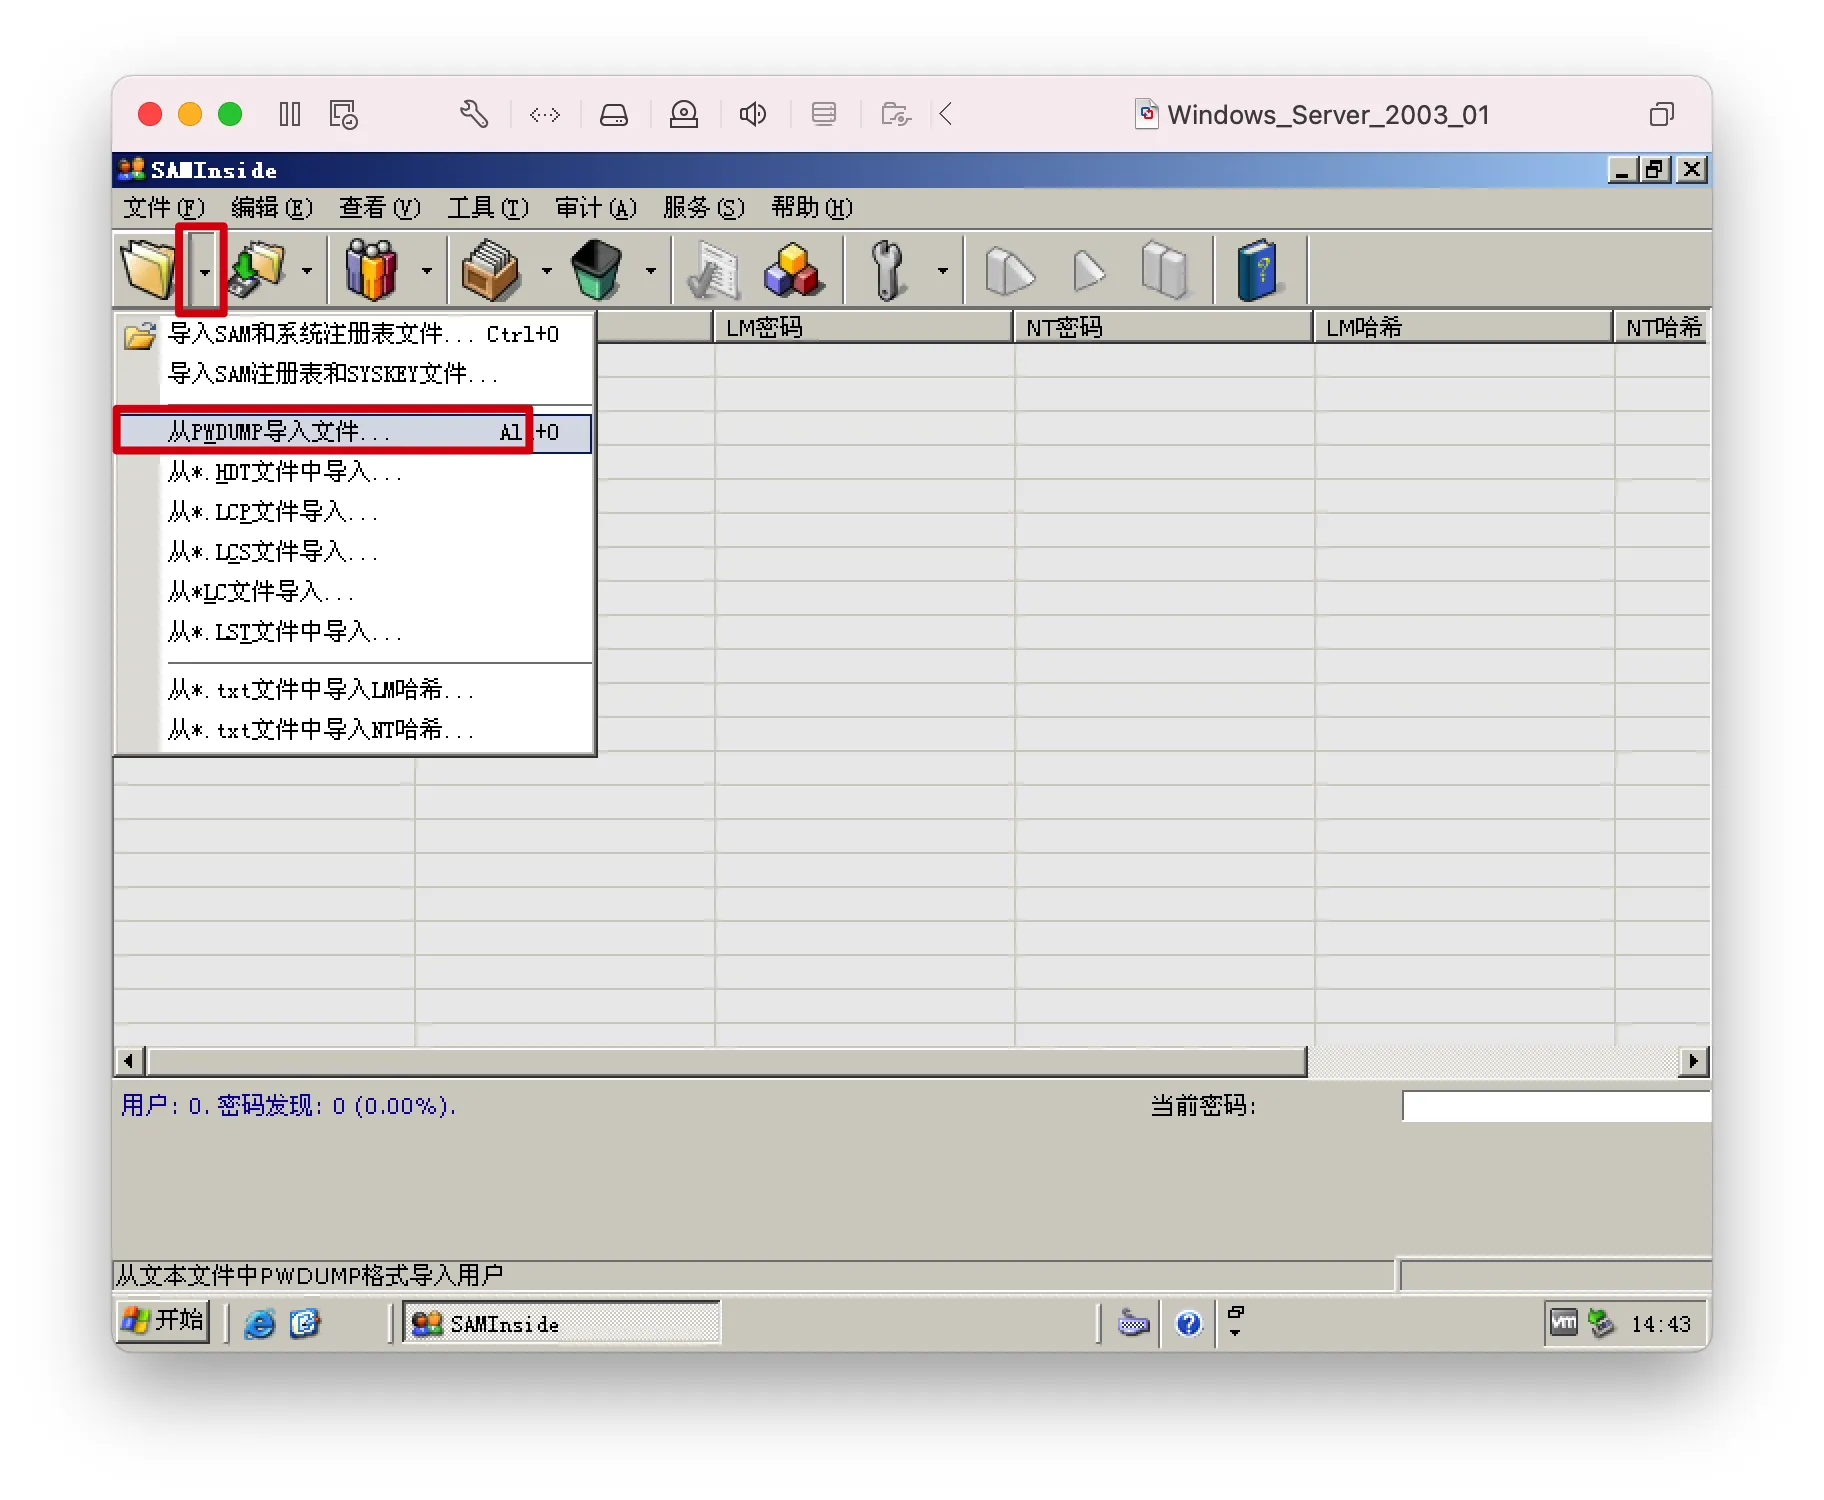Open the 审计(A) menu
Screen dimensions: 1824x1500
[x=596, y=208]
